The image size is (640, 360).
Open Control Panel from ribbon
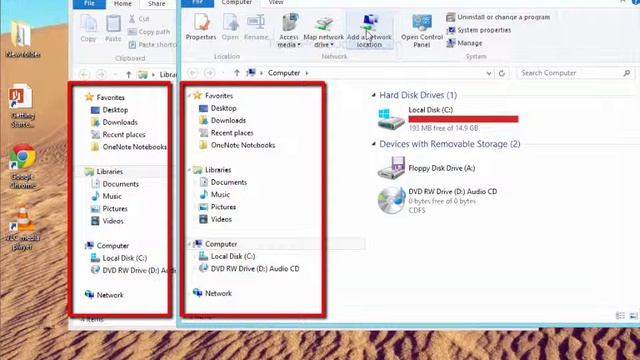422,30
